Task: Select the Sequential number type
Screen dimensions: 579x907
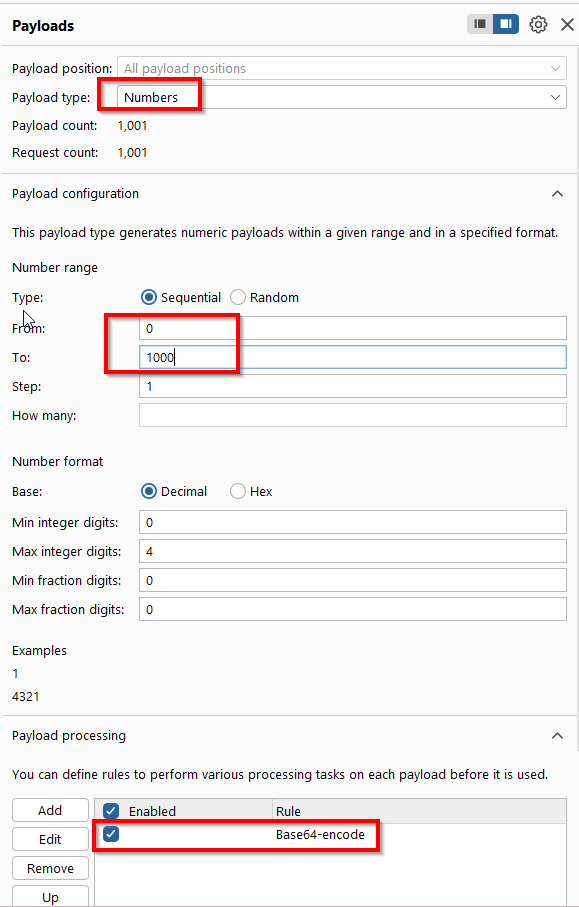Action: pos(180,297)
